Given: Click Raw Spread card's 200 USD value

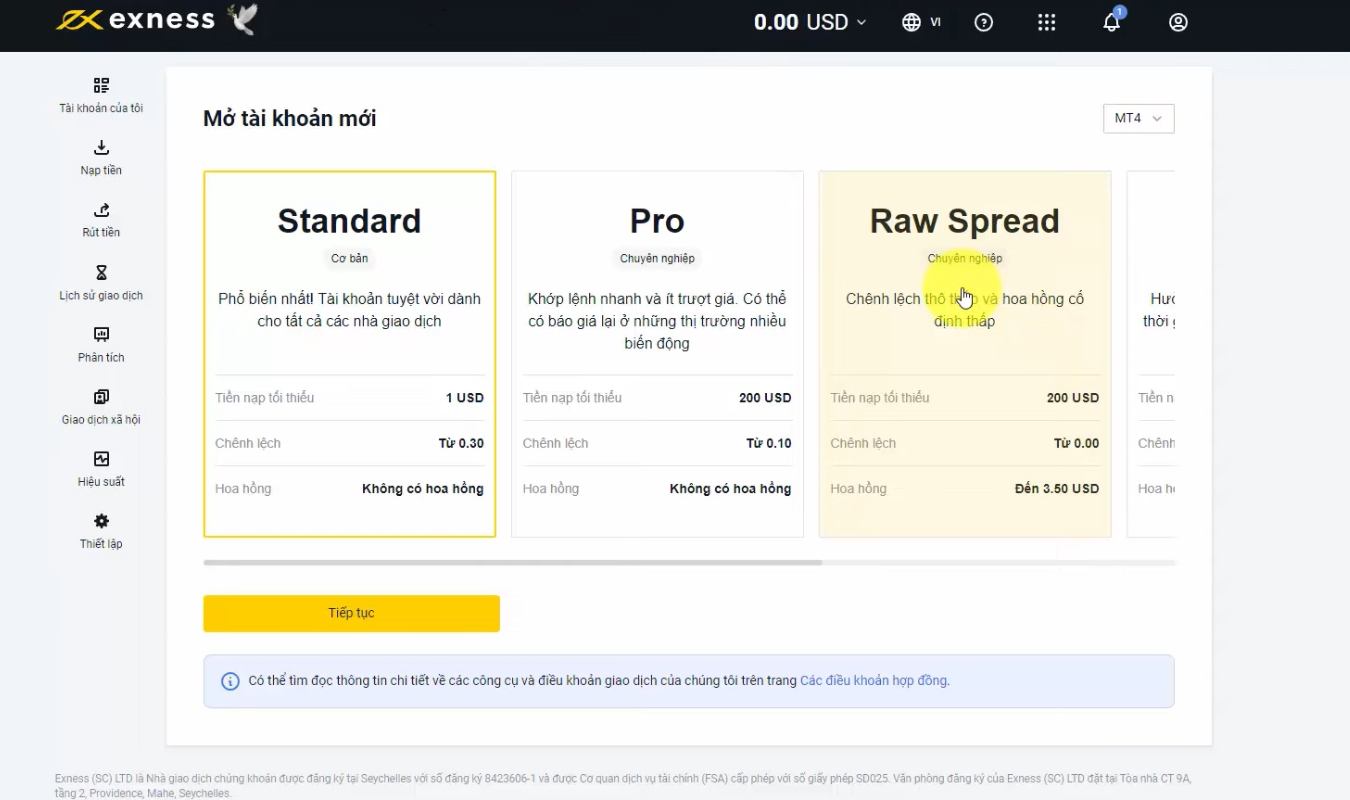Looking at the screenshot, I should pyautogui.click(x=1073, y=398).
